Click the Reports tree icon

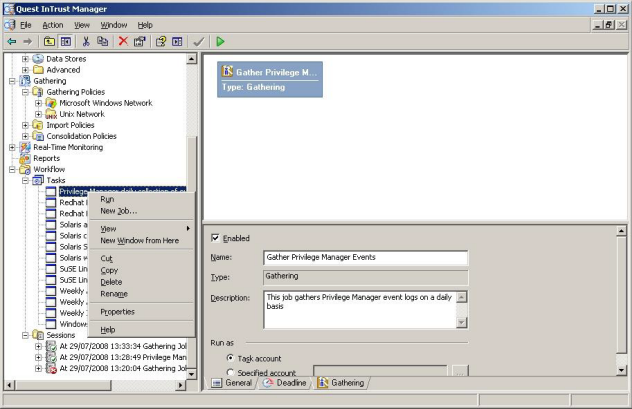(25, 158)
